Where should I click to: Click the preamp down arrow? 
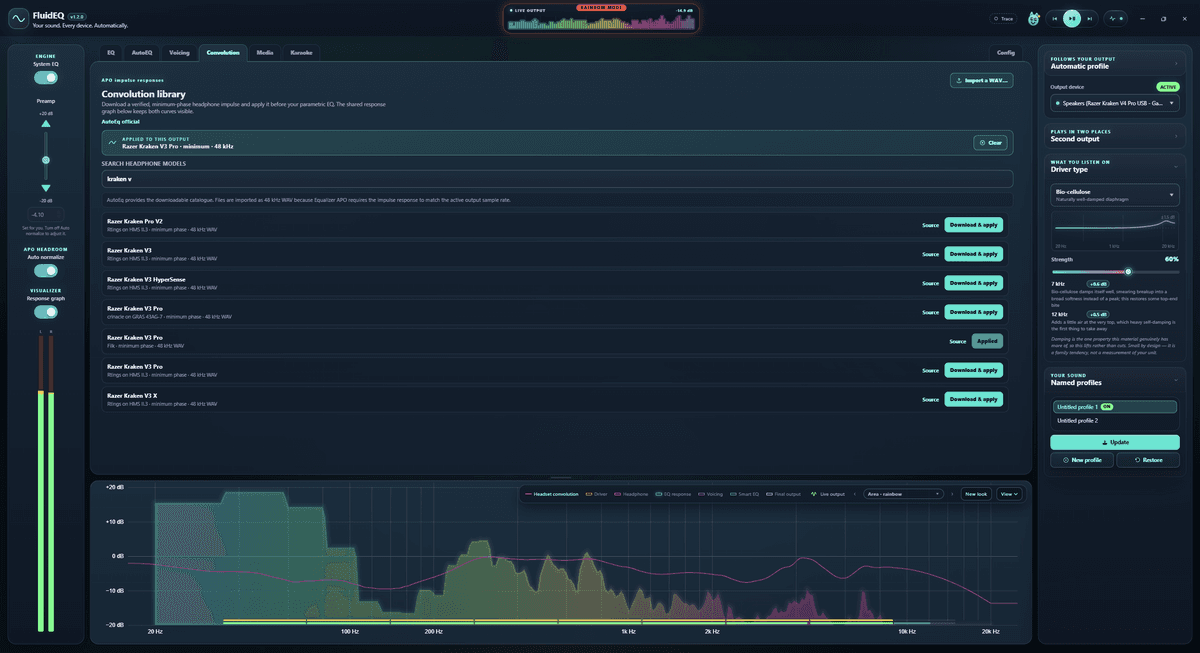(x=45, y=188)
